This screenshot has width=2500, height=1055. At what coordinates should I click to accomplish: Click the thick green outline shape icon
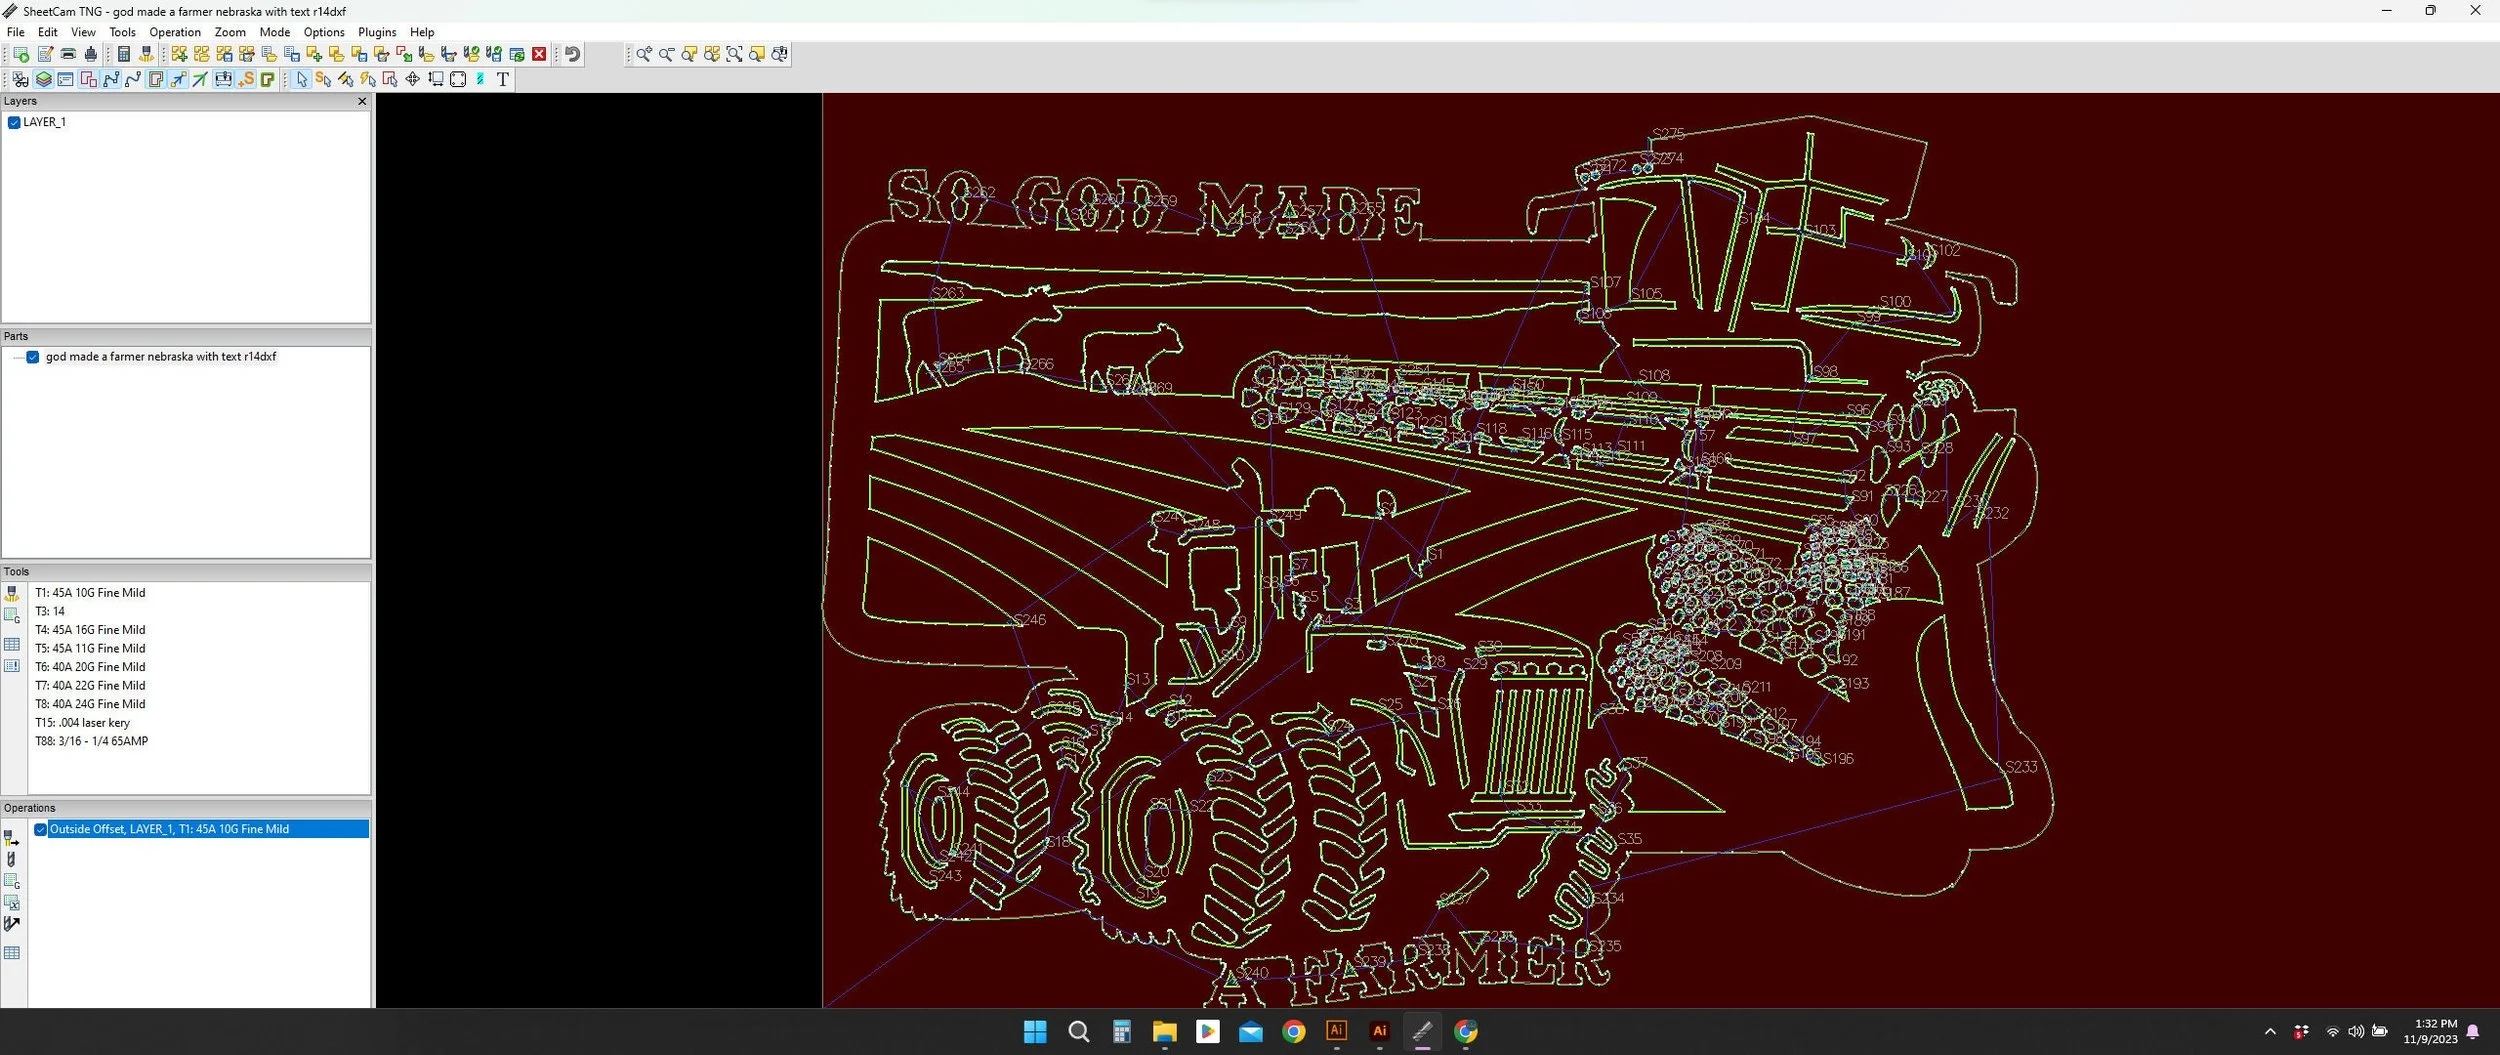[x=267, y=79]
